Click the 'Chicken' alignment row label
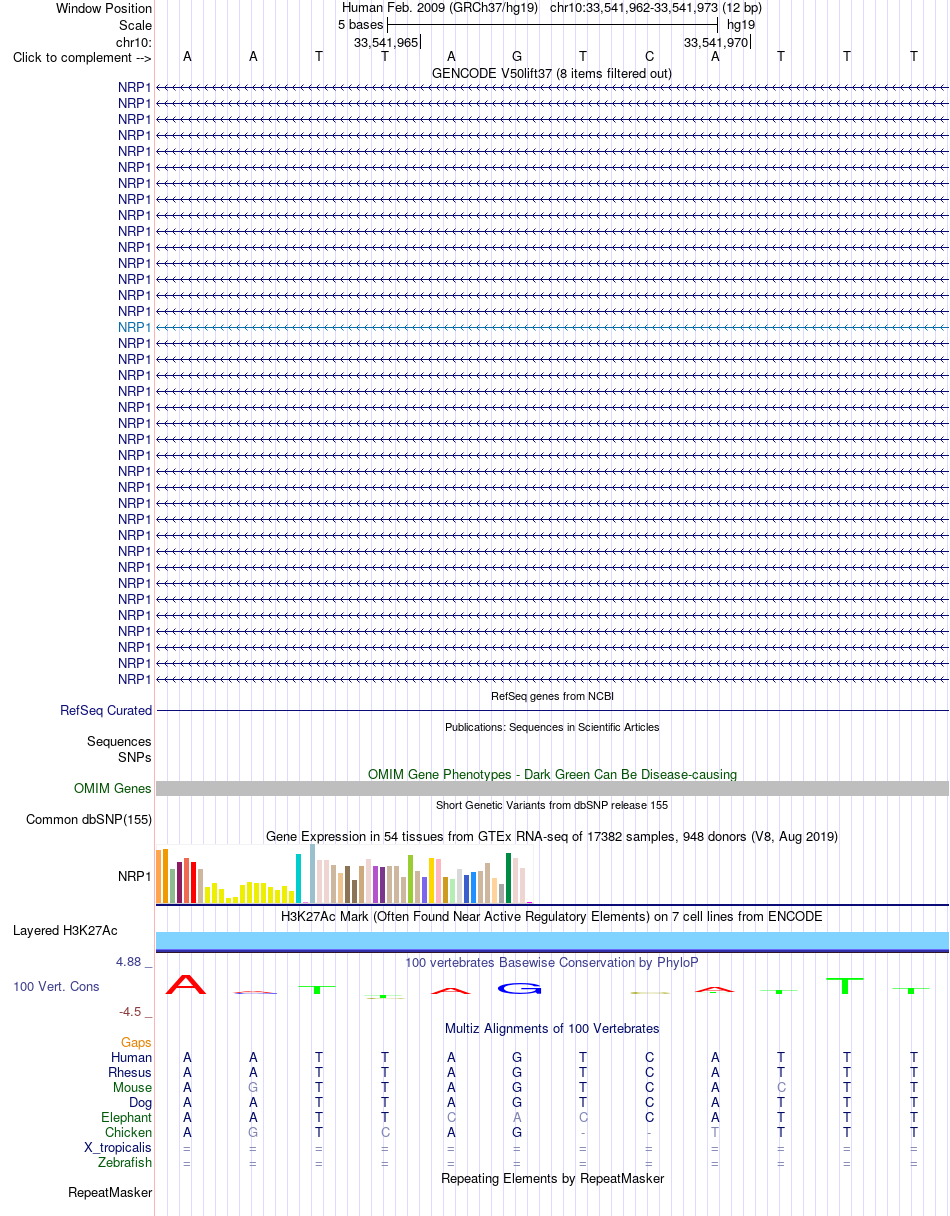 click(x=129, y=1133)
